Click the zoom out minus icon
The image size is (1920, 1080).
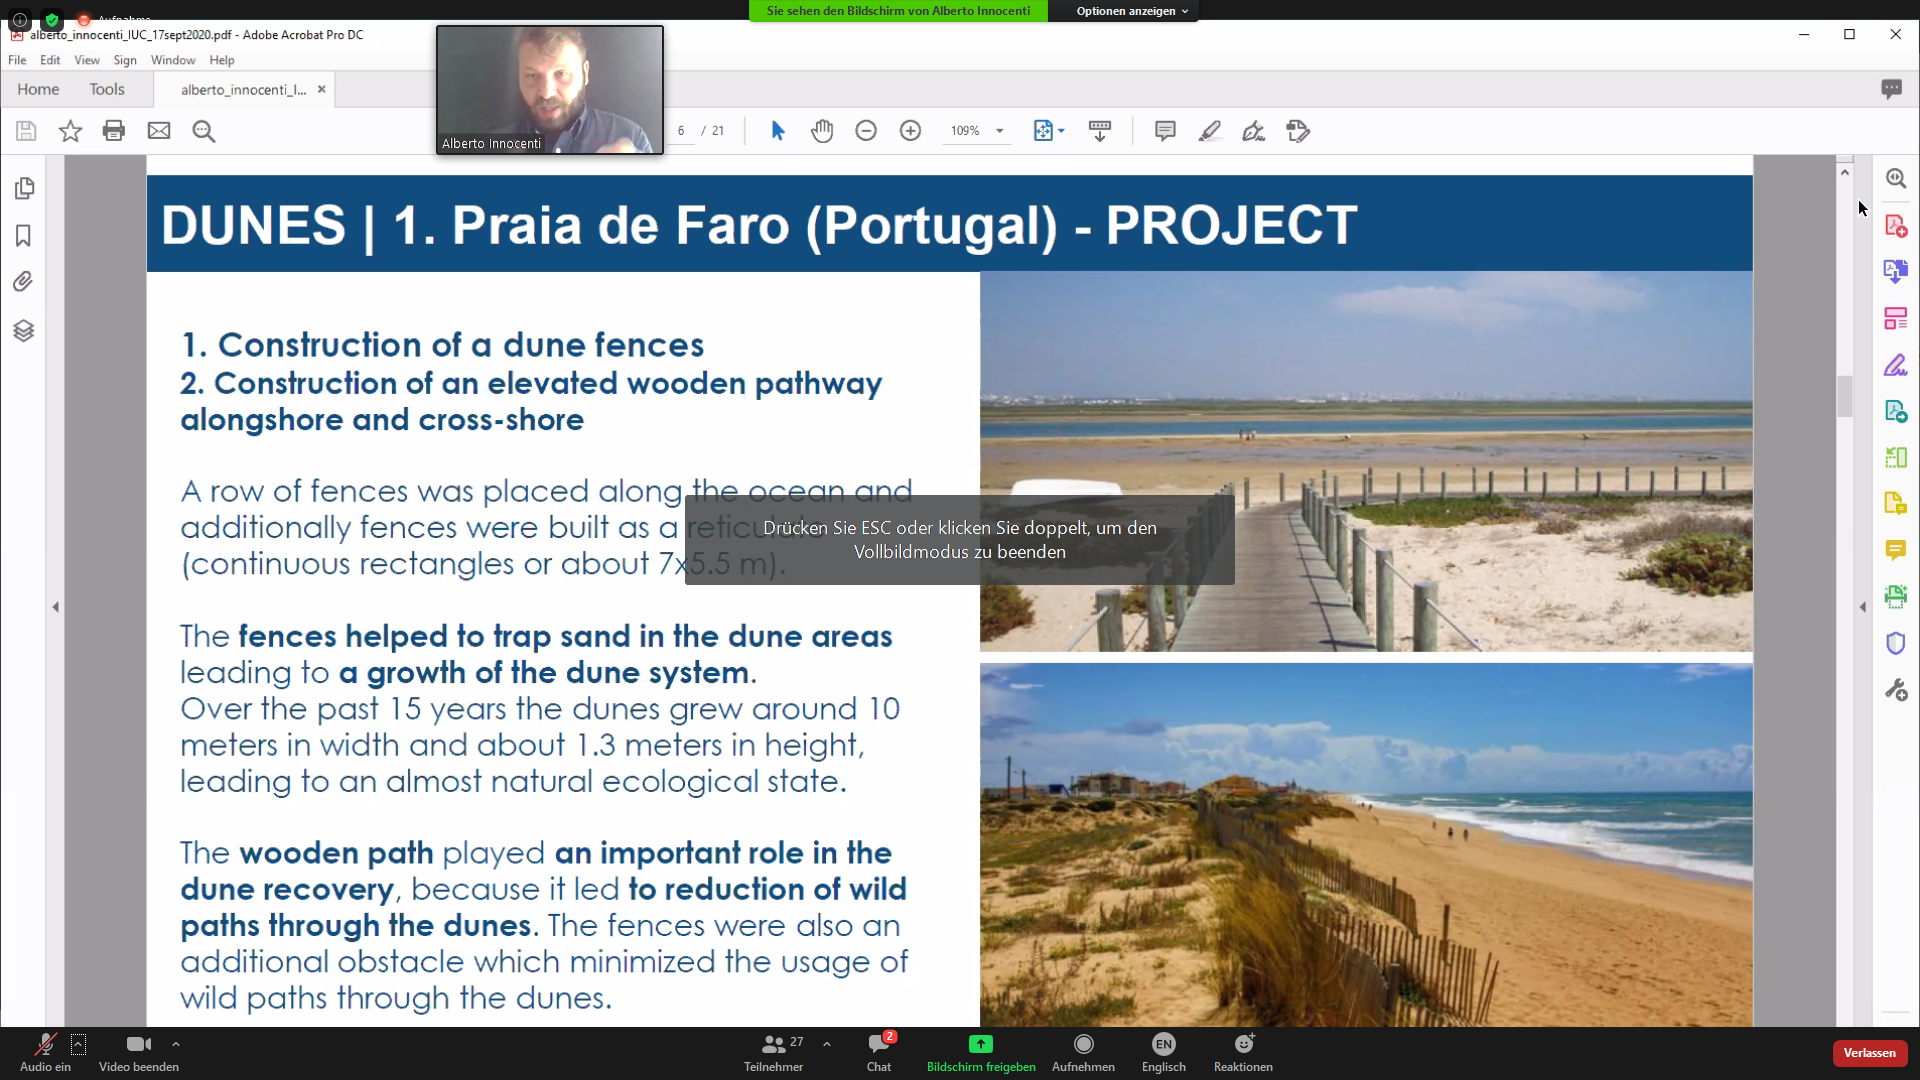pos(866,131)
